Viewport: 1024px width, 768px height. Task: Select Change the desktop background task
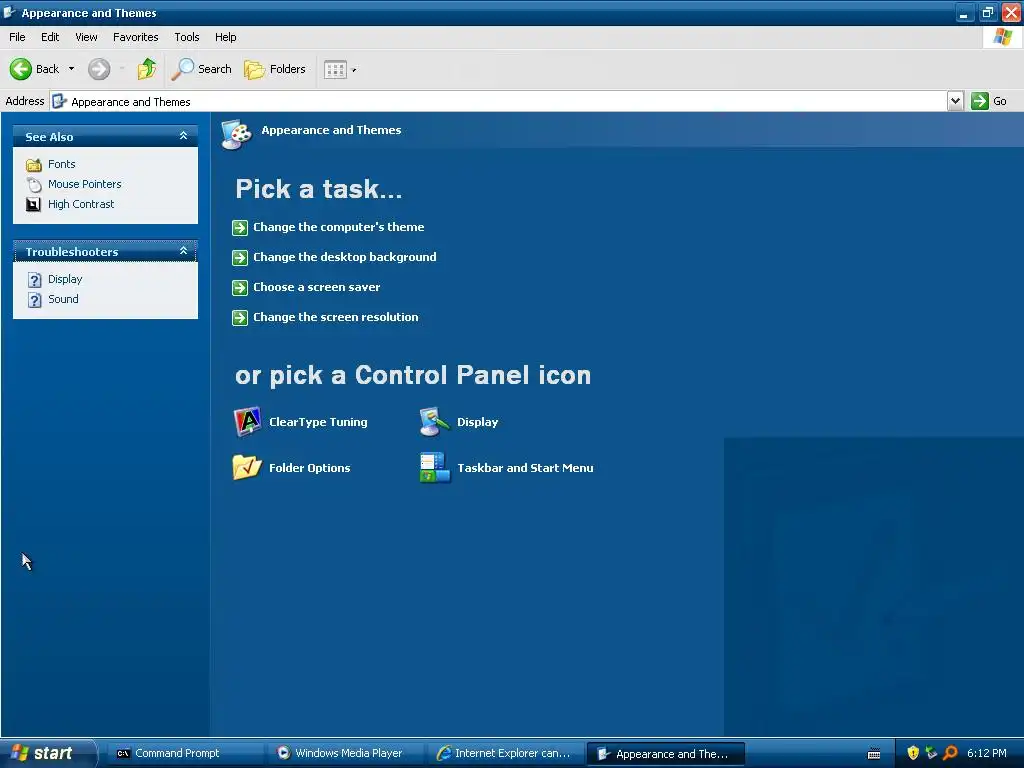click(345, 257)
